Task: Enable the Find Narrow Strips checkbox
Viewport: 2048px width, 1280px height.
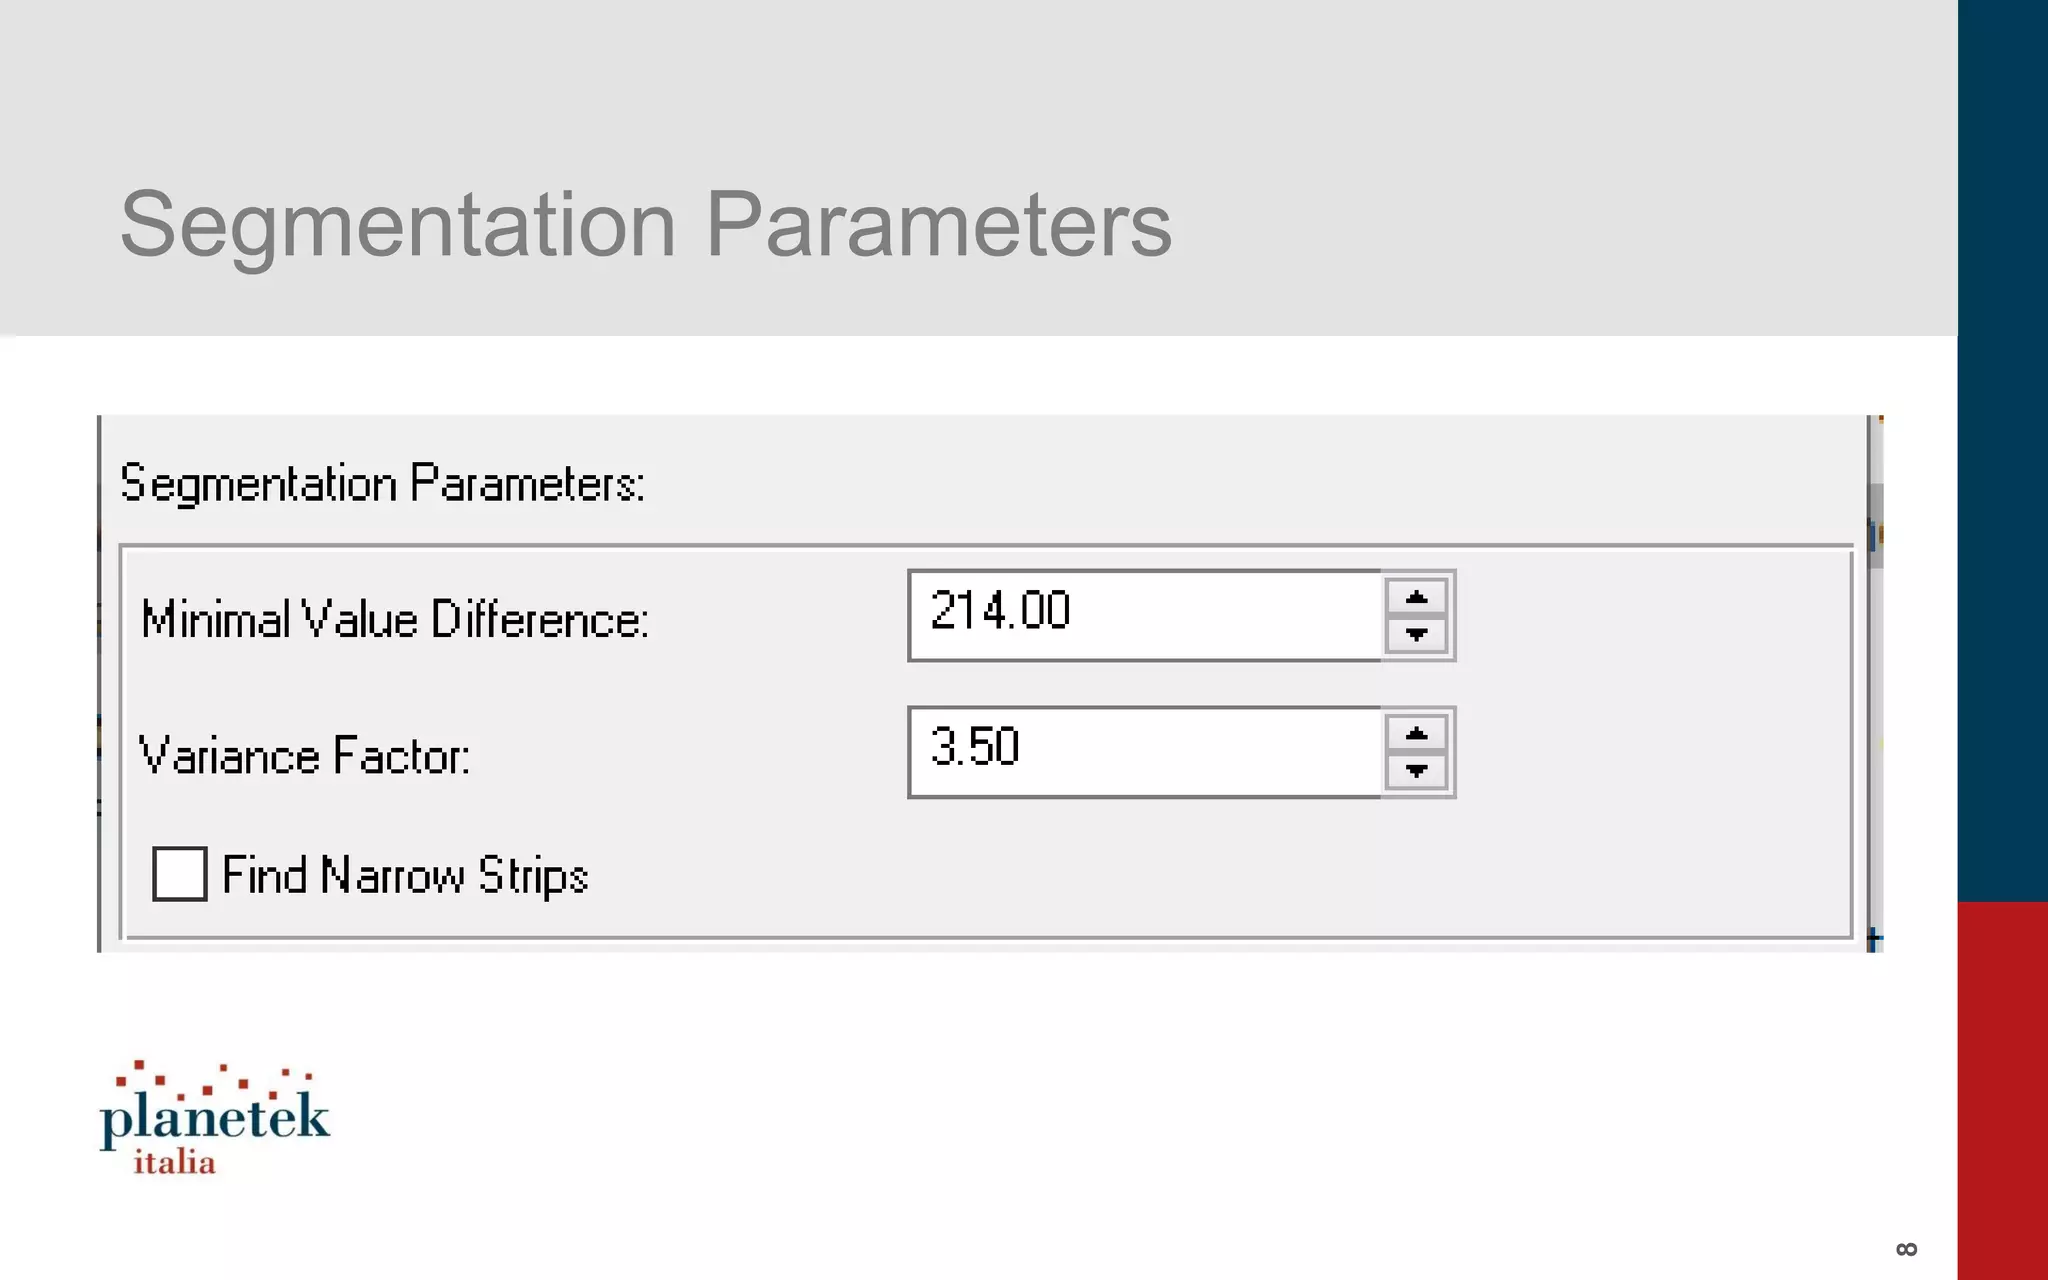Action: pyautogui.click(x=179, y=873)
